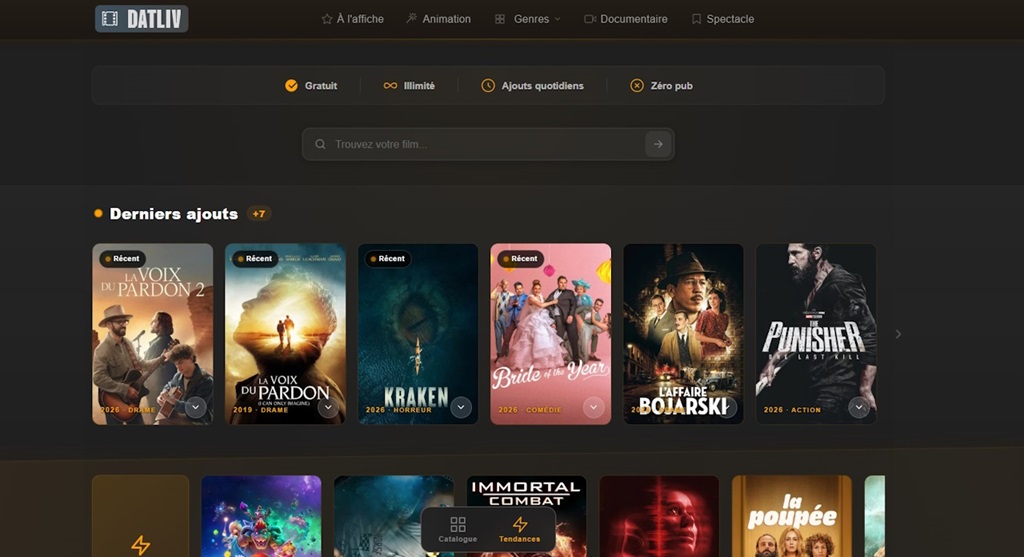Switch to the Catalogue tab

(x=458, y=530)
